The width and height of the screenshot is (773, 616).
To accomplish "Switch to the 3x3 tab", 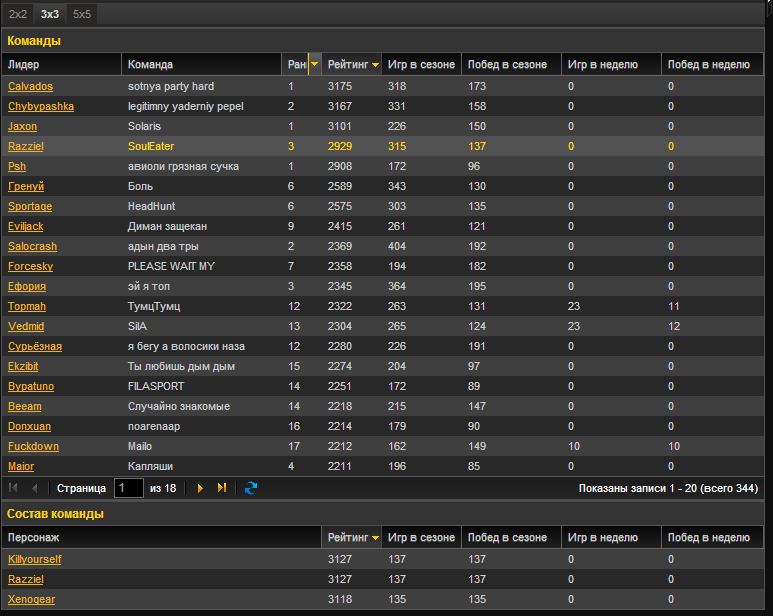I will [50, 14].
